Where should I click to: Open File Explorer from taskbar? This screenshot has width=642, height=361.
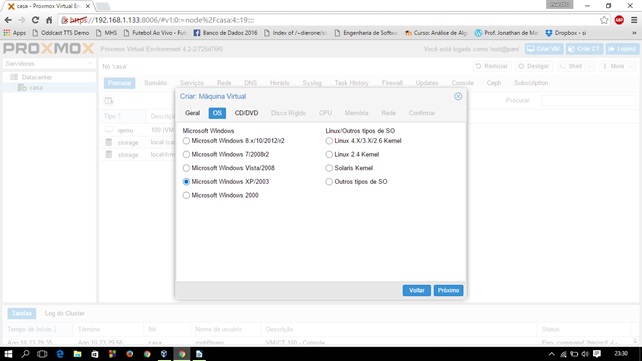point(77,354)
